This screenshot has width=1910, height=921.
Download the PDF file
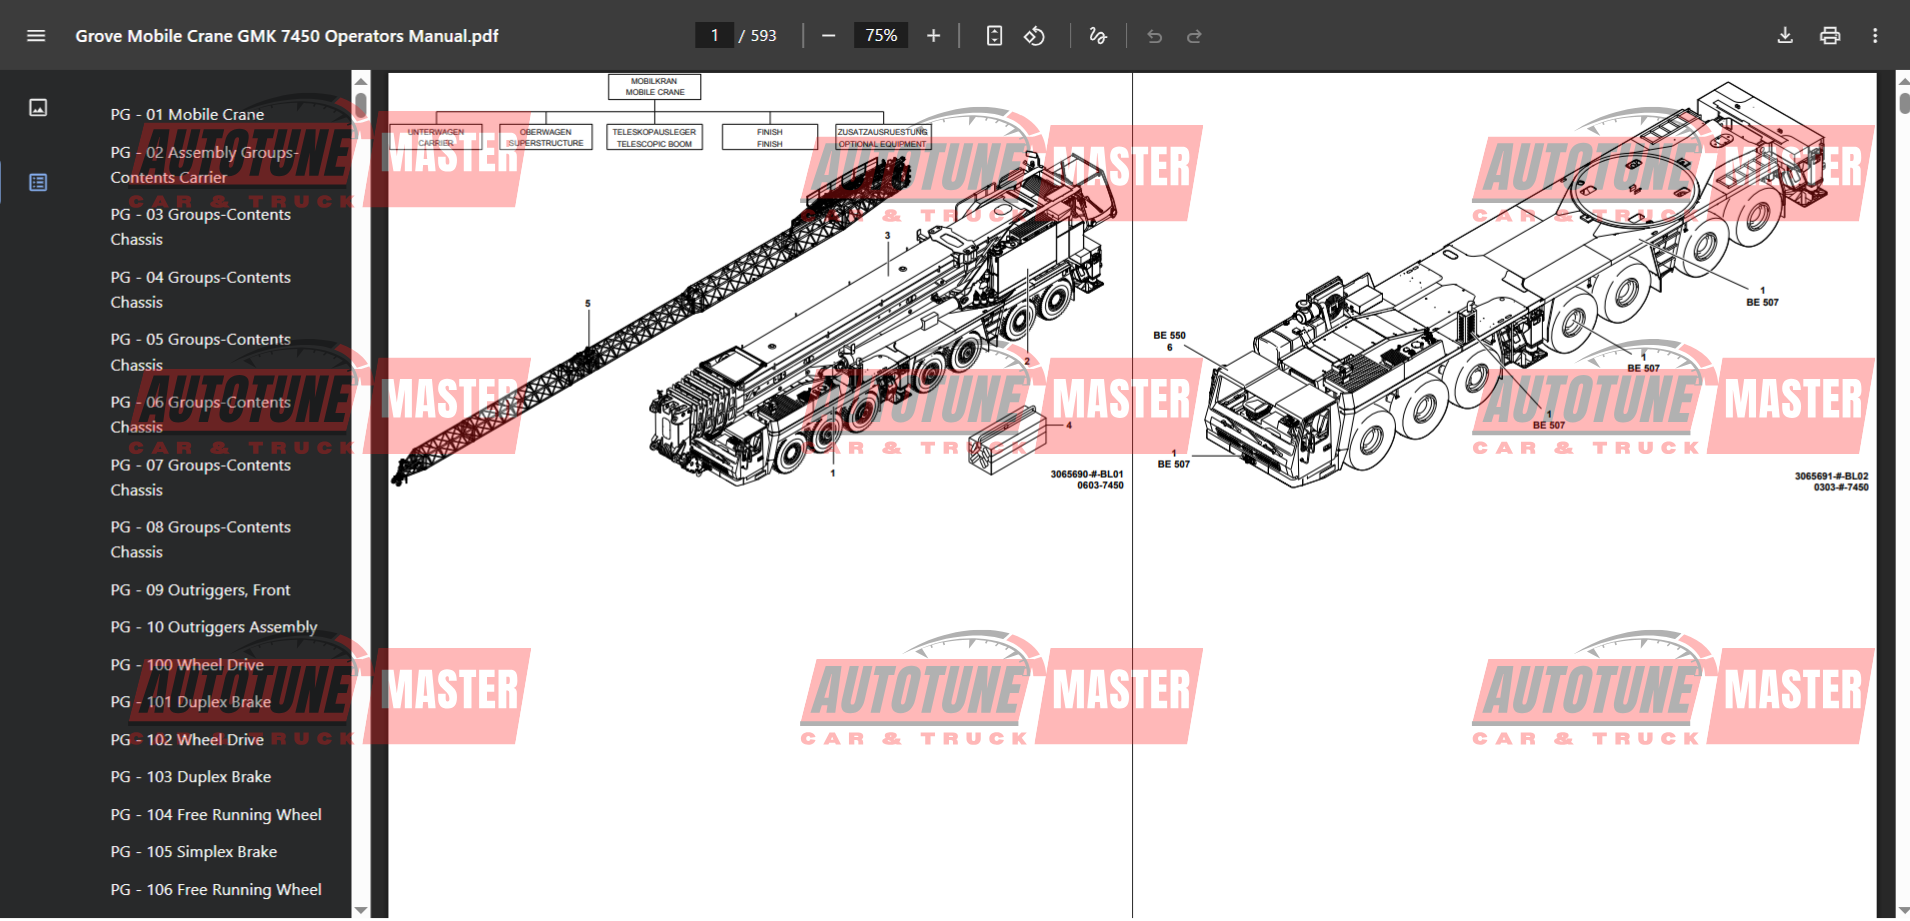coord(1785,36)
